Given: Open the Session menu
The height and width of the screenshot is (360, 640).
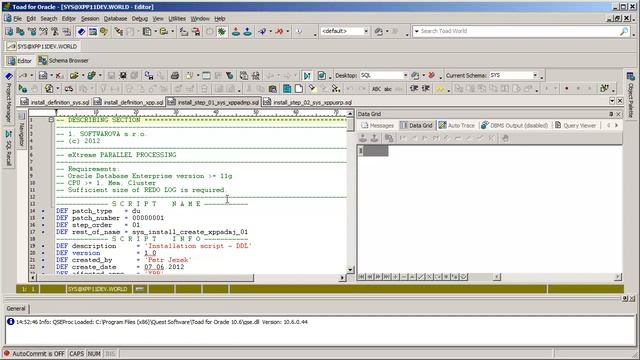Looking at the screenshot, I should [90, 18].
